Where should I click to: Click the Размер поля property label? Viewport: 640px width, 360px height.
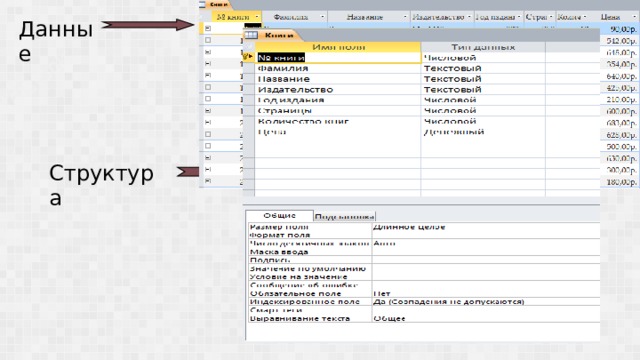[x=279, y=227]
